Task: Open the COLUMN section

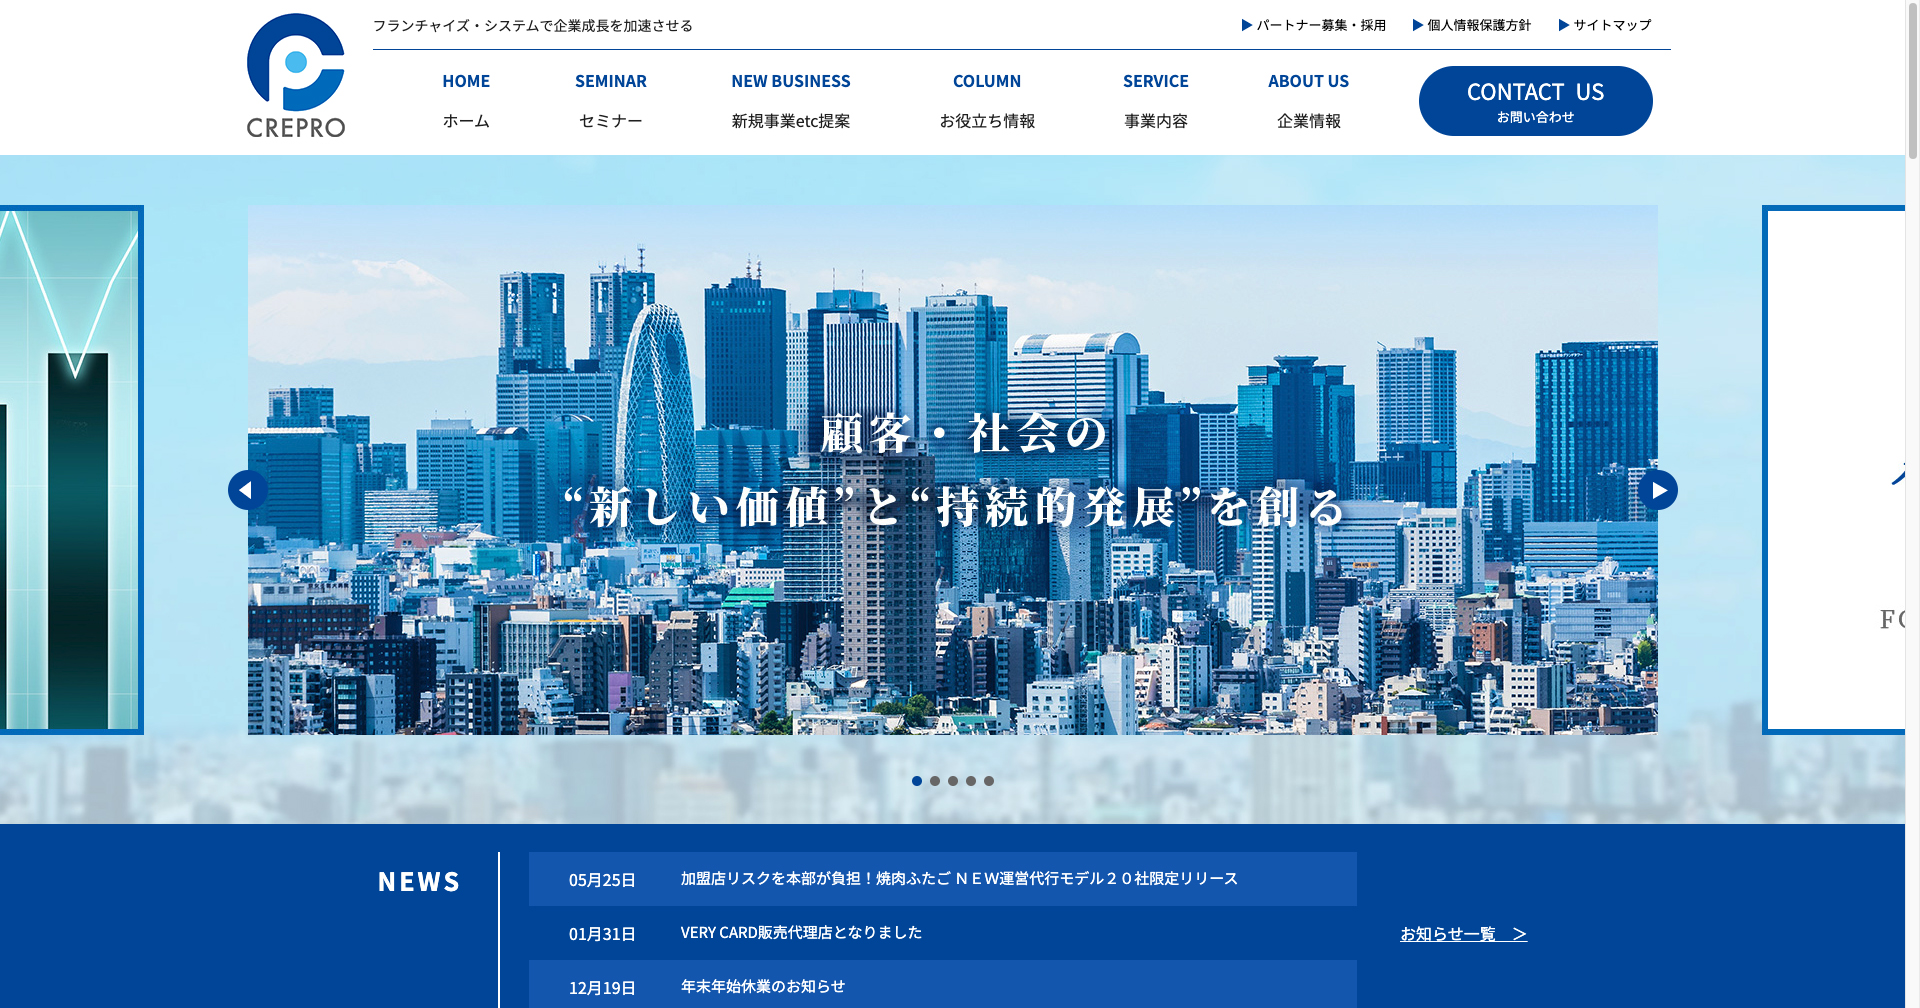Action: [987, 100]
